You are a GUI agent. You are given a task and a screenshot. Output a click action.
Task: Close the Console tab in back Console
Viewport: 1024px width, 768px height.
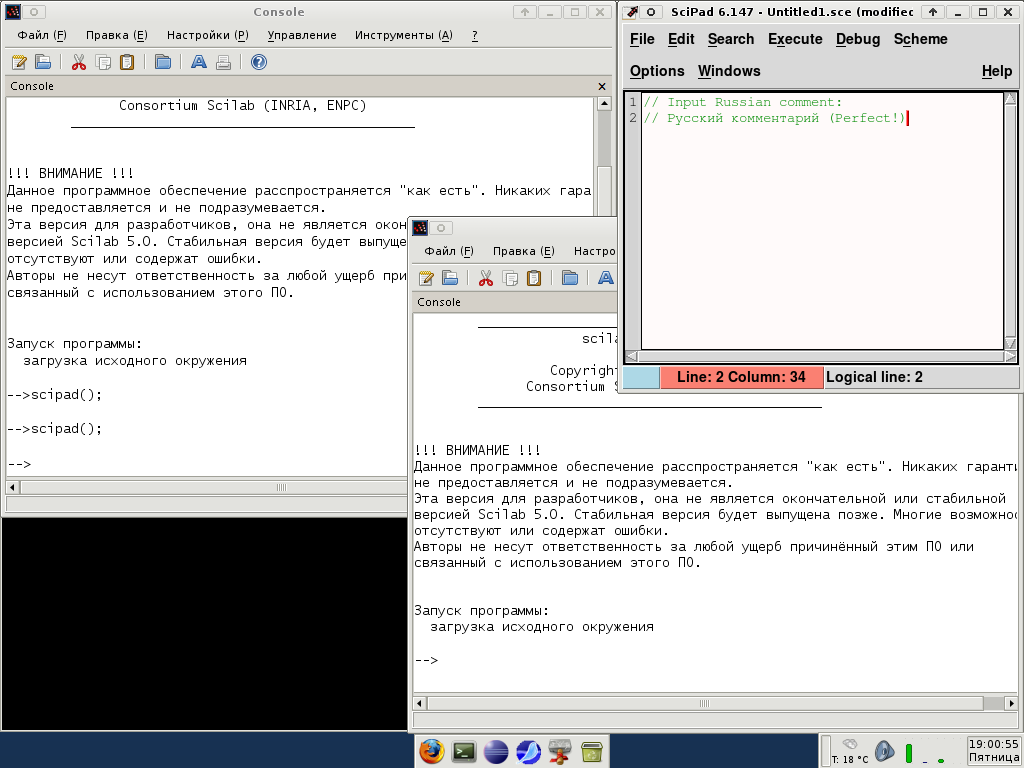(602, 86)
